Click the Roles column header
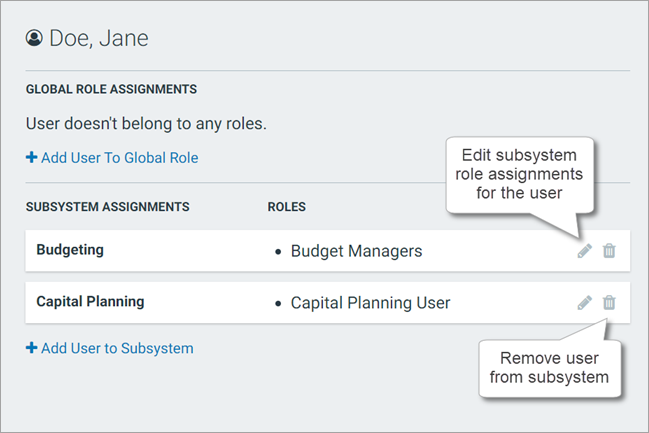The width and height of the screenshot is (649, 433). [286, 207]
